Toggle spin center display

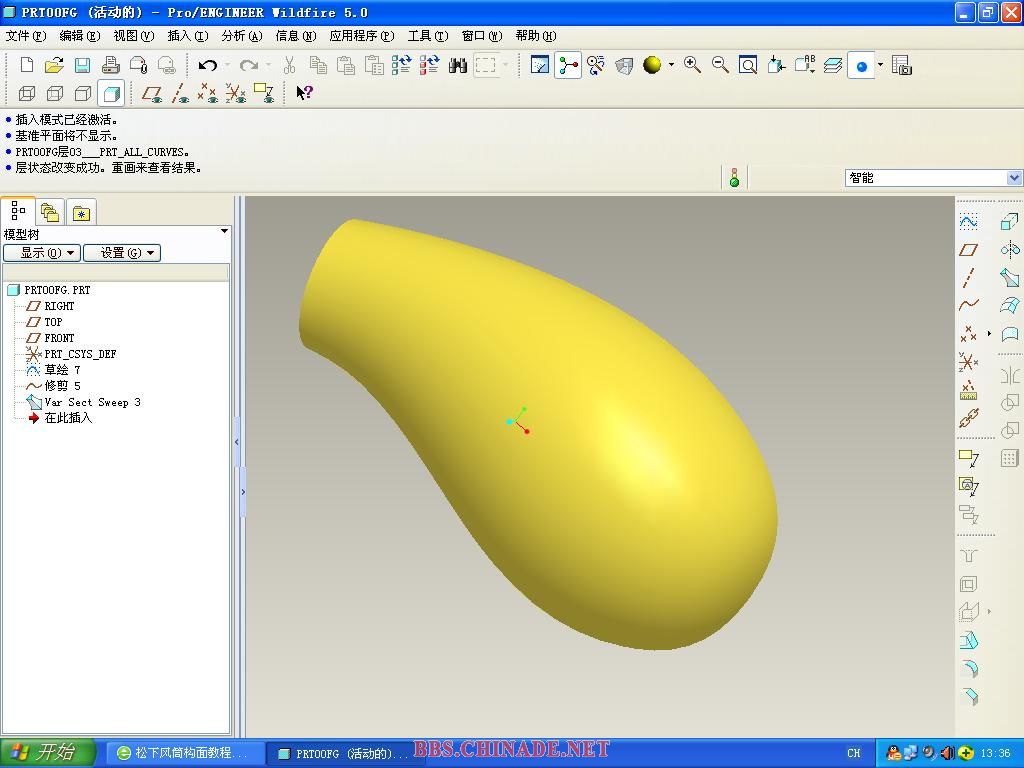click(568, 66)
